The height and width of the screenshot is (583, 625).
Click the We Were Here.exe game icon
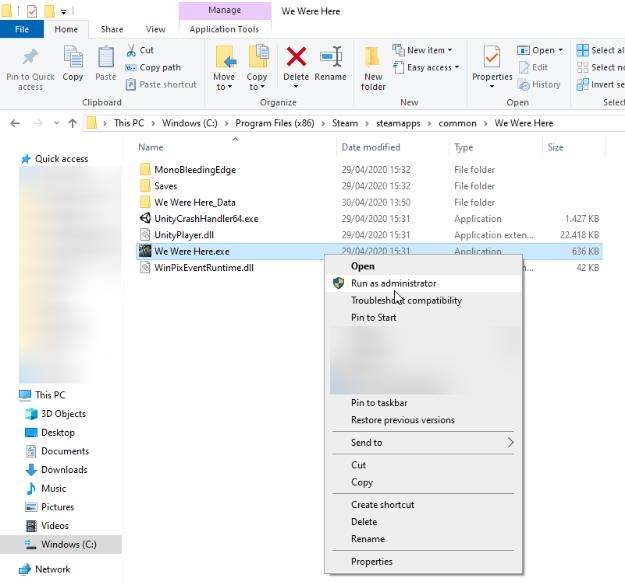coord(145,251)
